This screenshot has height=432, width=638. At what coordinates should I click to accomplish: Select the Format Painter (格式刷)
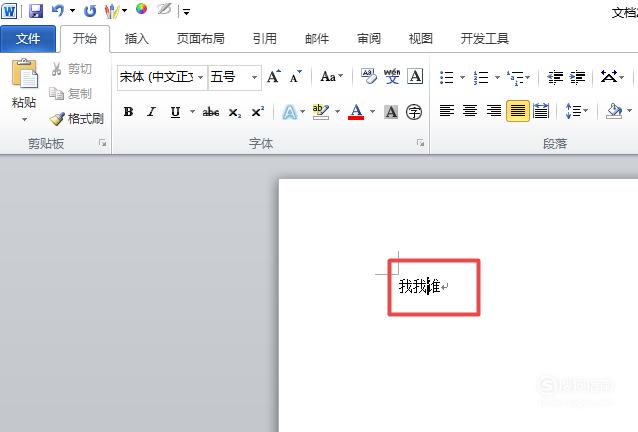click(76, 119)
